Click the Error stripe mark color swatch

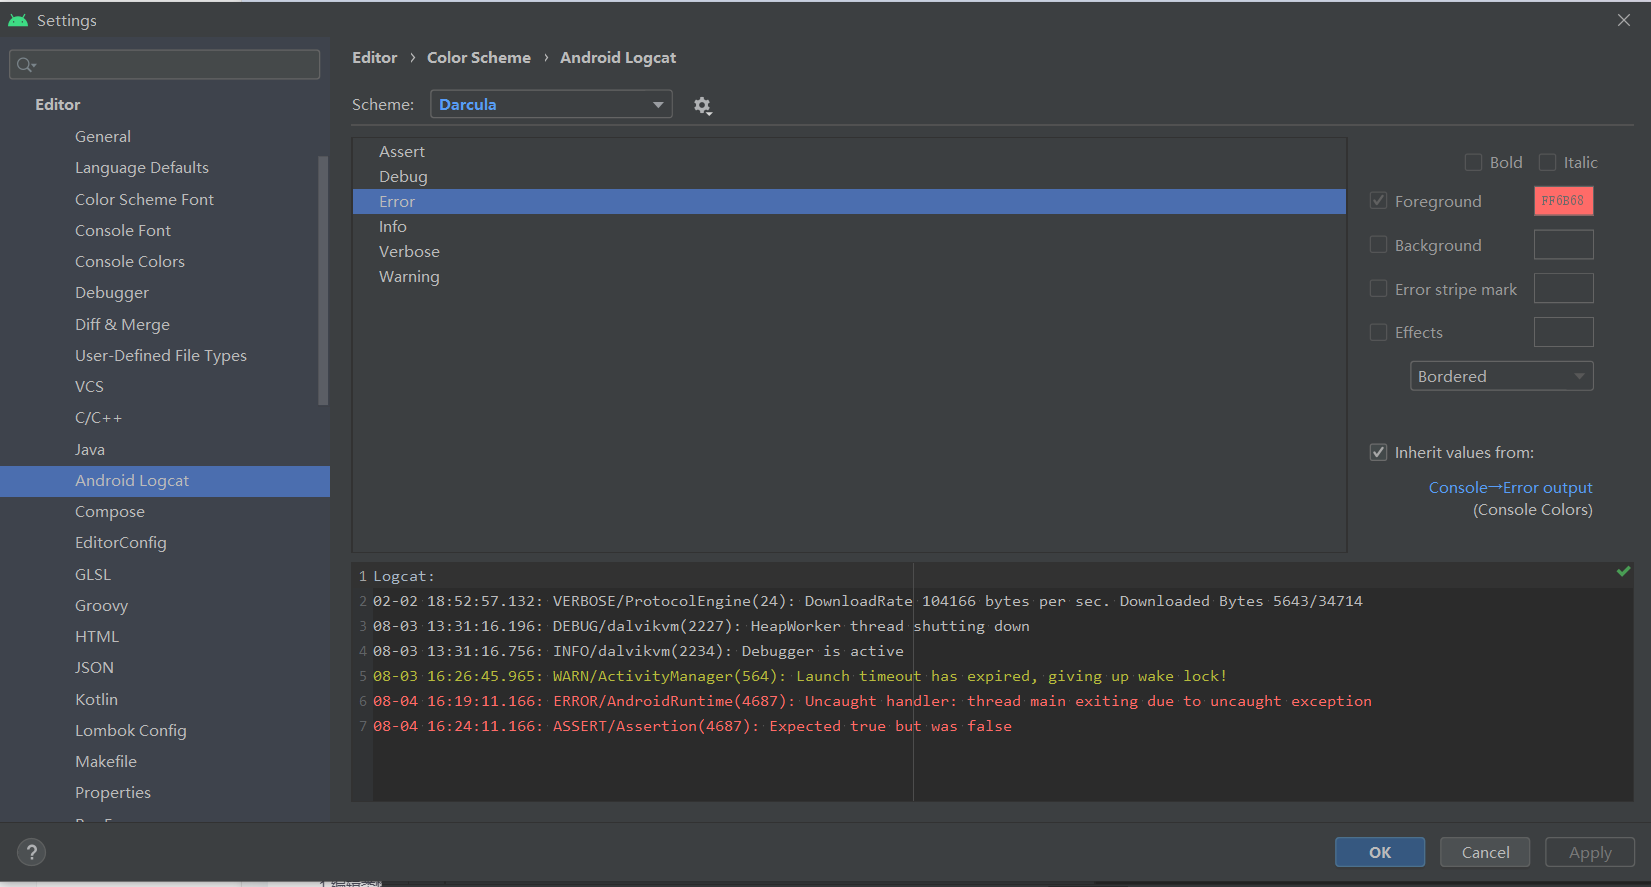click(1563, 289)
